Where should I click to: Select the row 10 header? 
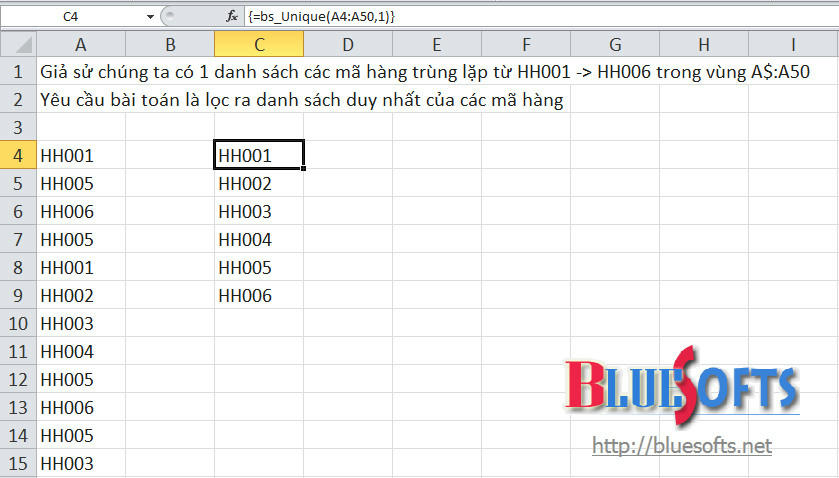(x=18, y=324)
